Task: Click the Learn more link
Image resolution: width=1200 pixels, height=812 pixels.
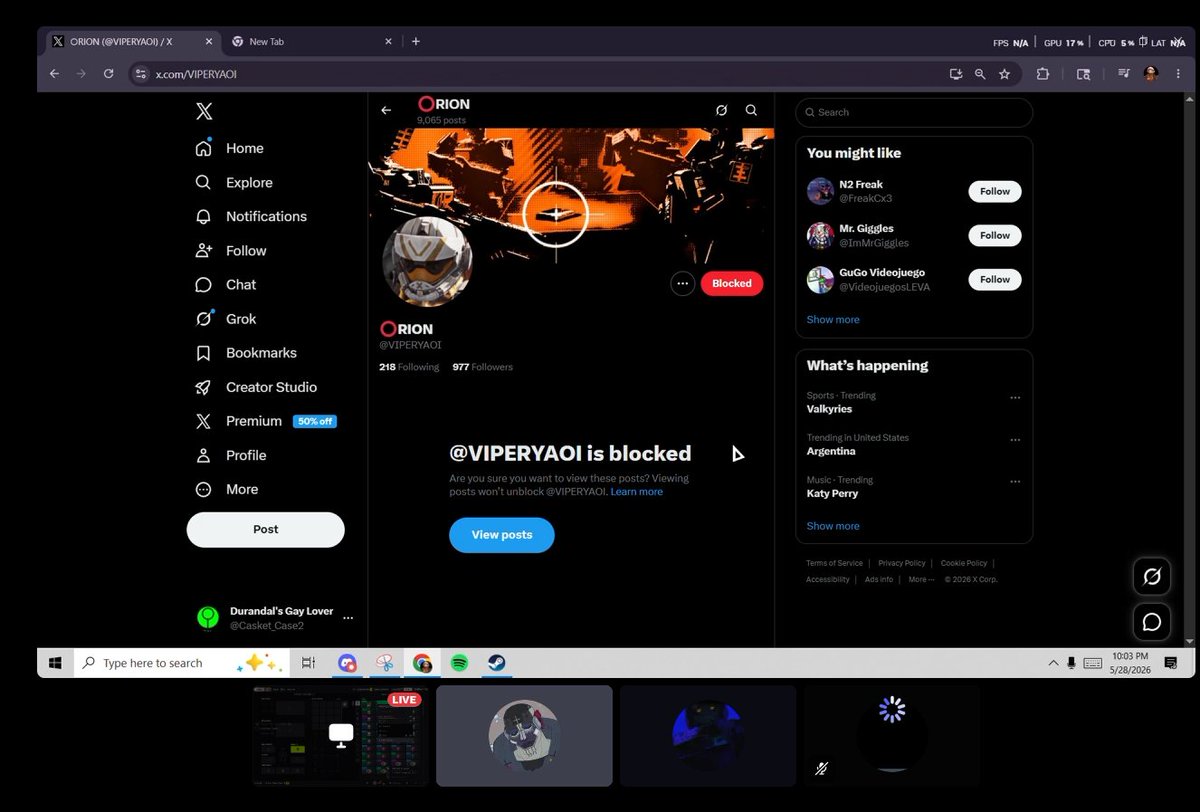Action: point(636,492)
